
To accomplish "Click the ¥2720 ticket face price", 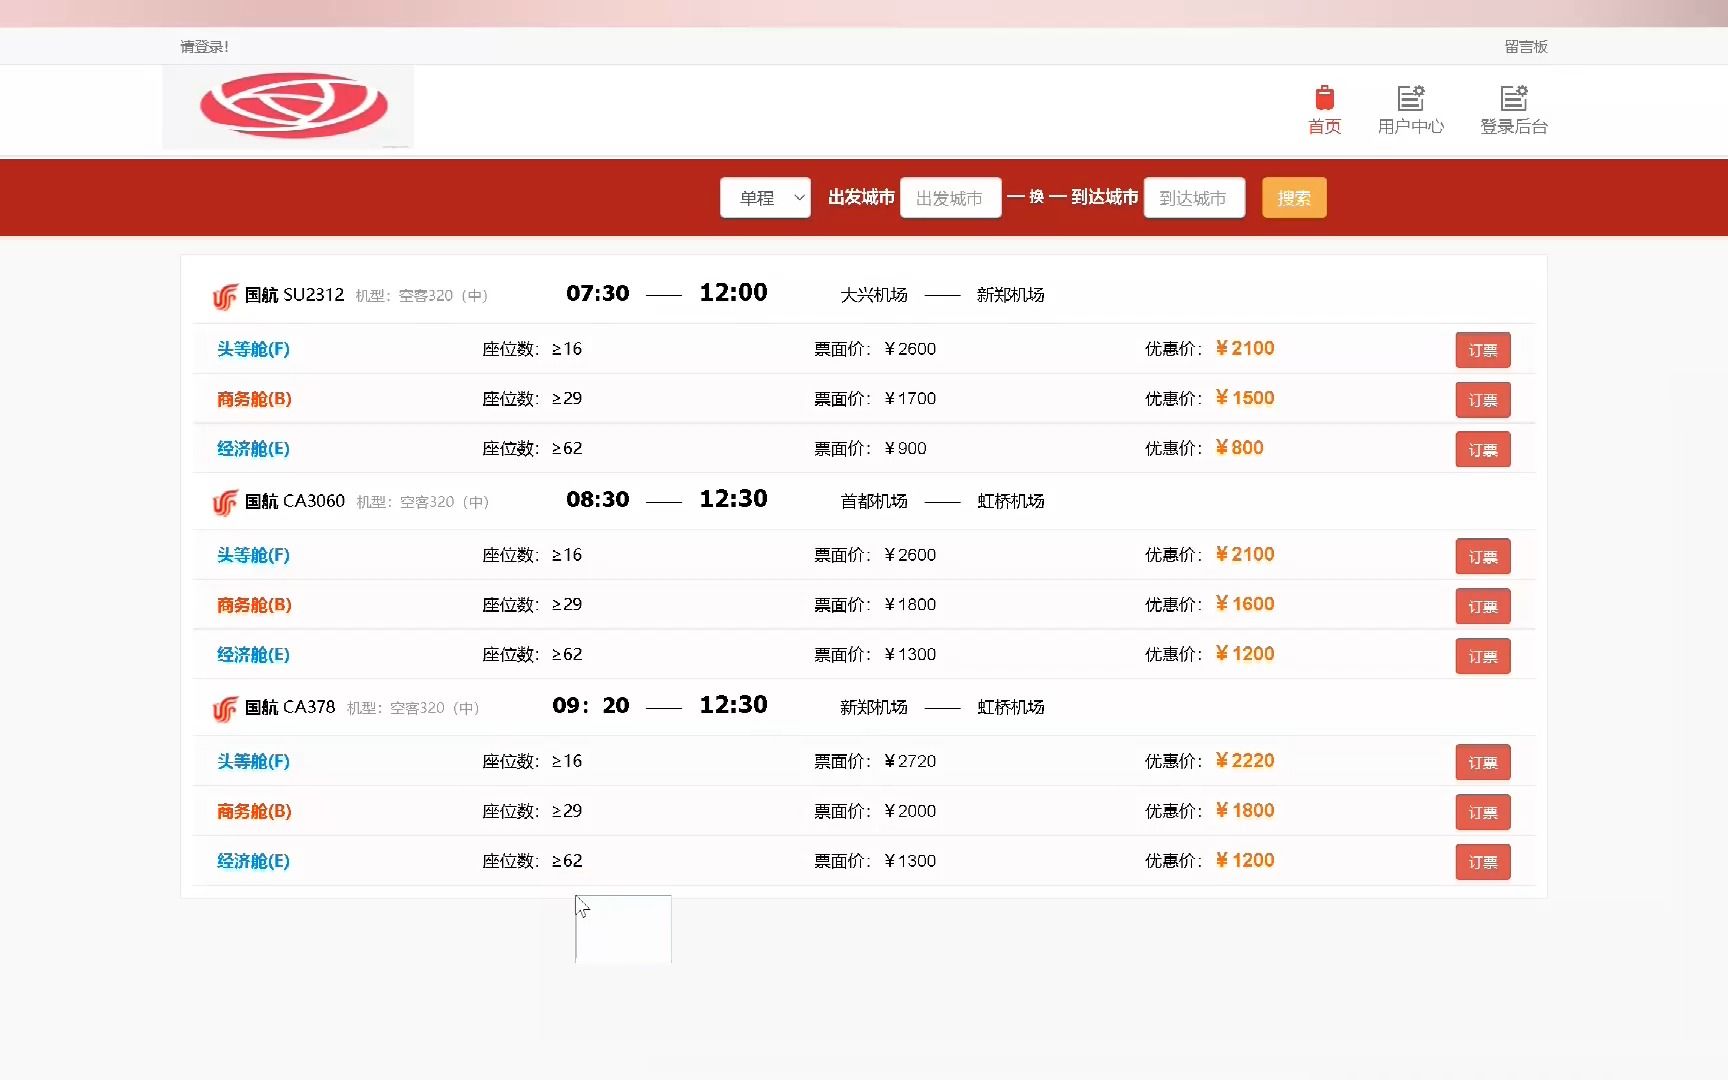I will [x=910, y=761].
